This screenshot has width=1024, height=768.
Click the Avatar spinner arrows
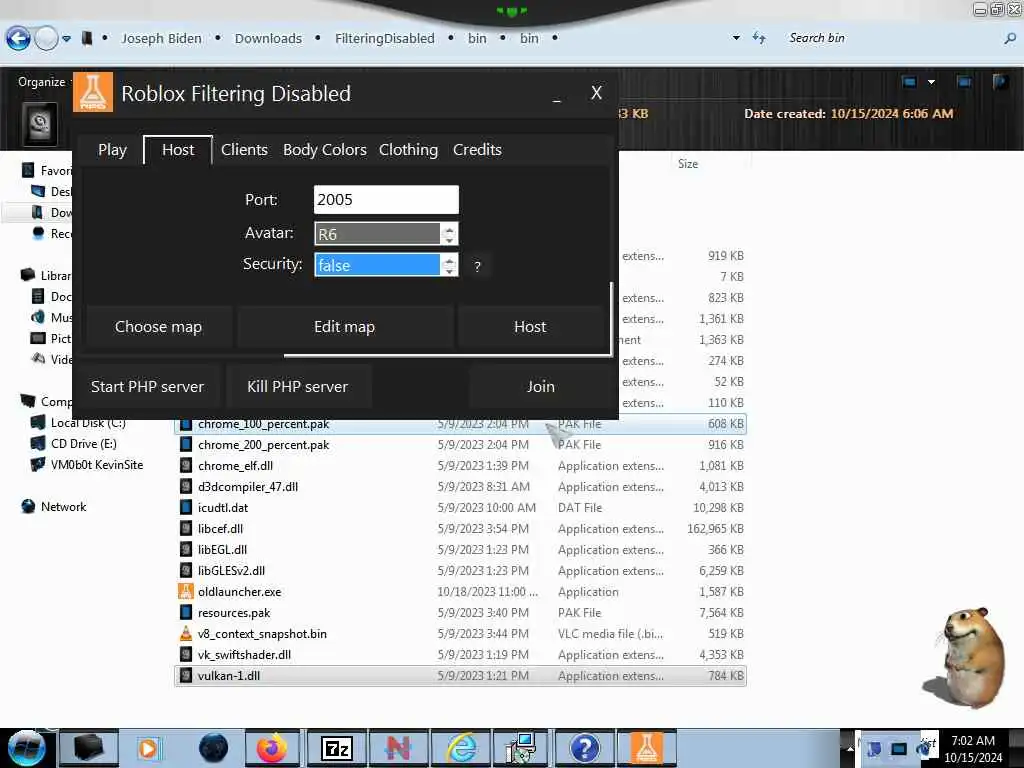click(x=449, y=234)
